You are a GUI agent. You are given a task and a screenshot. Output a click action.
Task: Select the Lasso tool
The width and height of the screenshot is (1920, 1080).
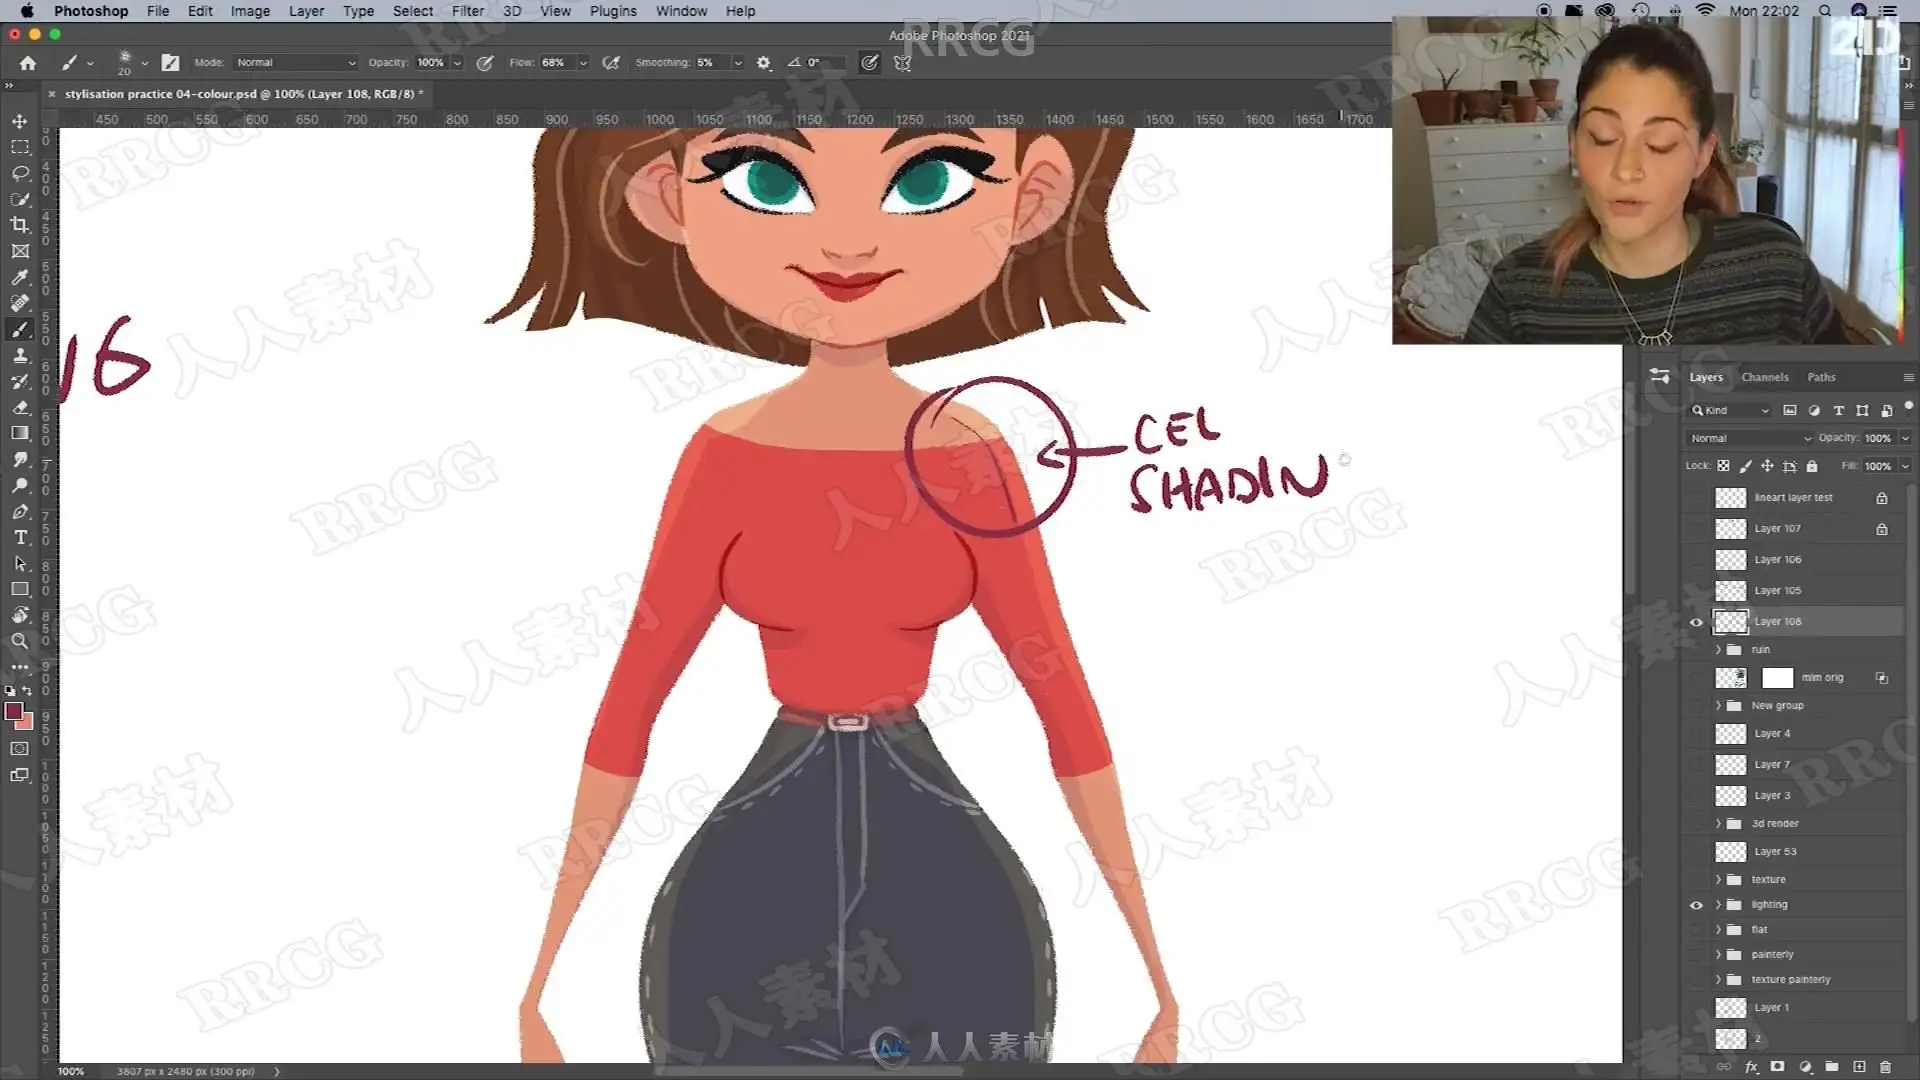(20, 173)
